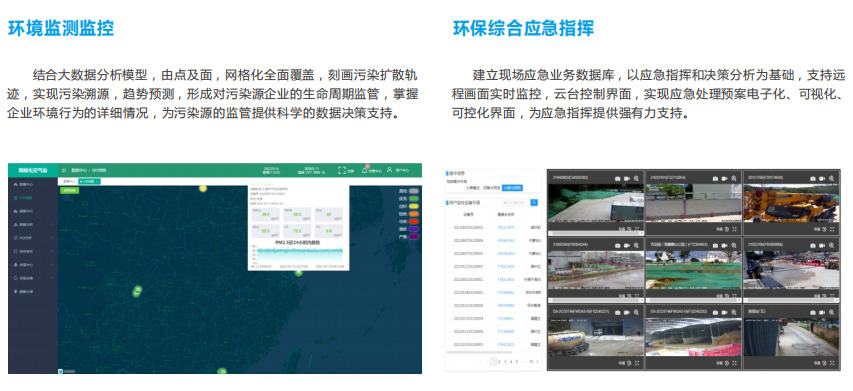Click the green button above the map
This screenshot has height=391, width=853.
pos(70,190)
